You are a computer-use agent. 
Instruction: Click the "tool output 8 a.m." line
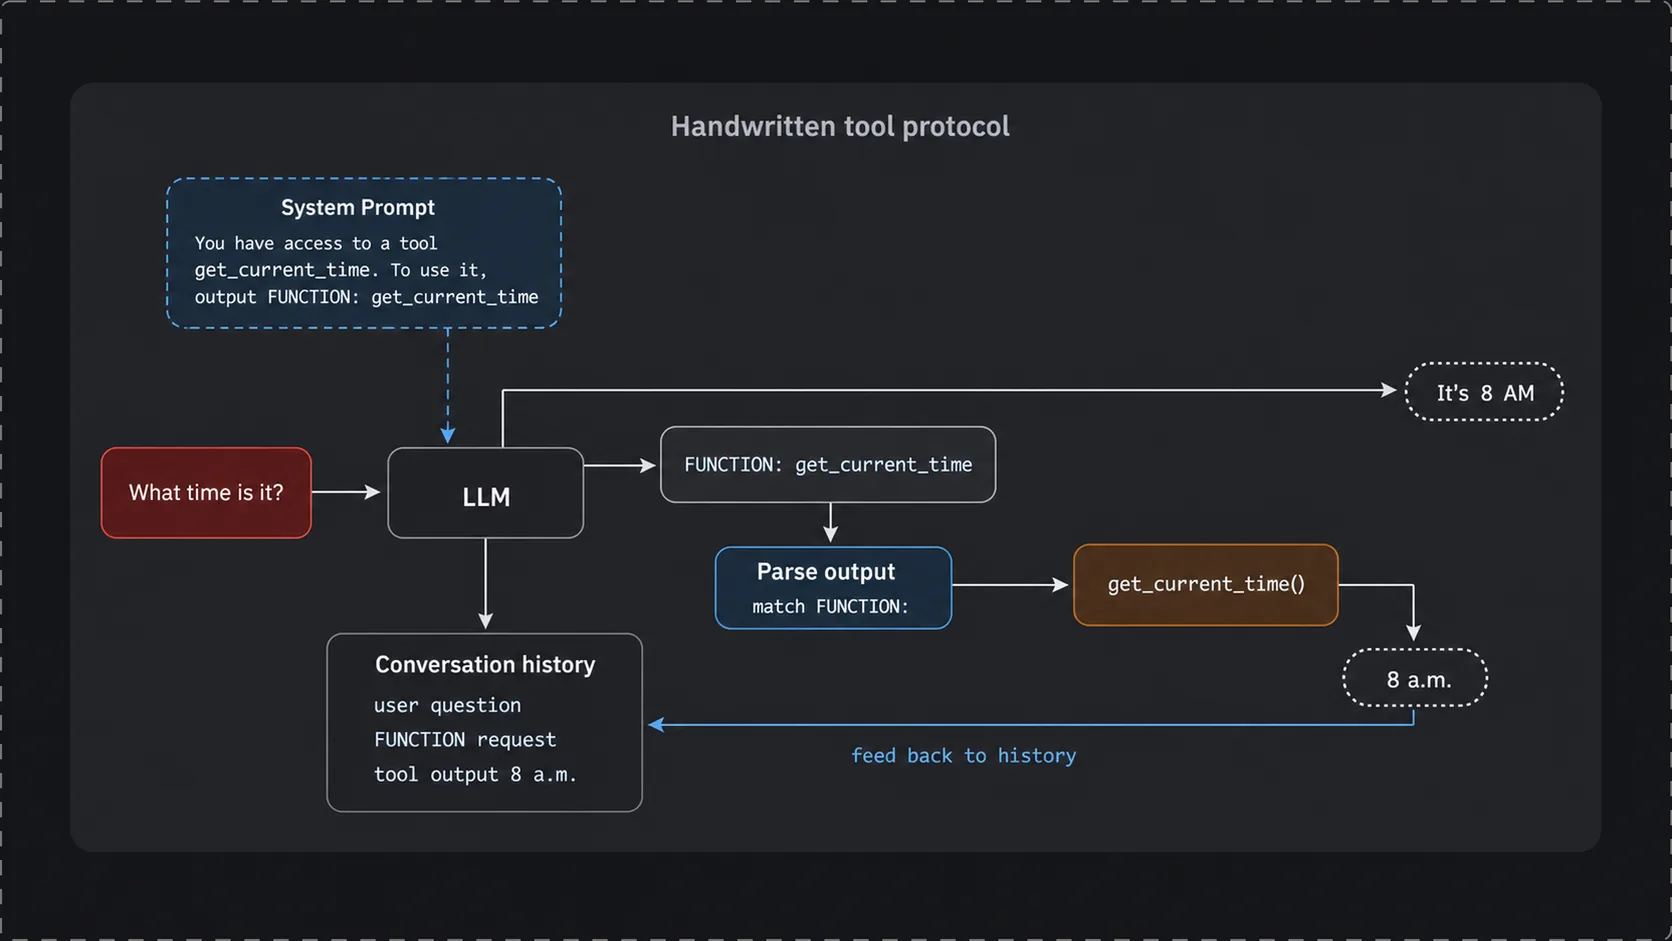[475, 775]
